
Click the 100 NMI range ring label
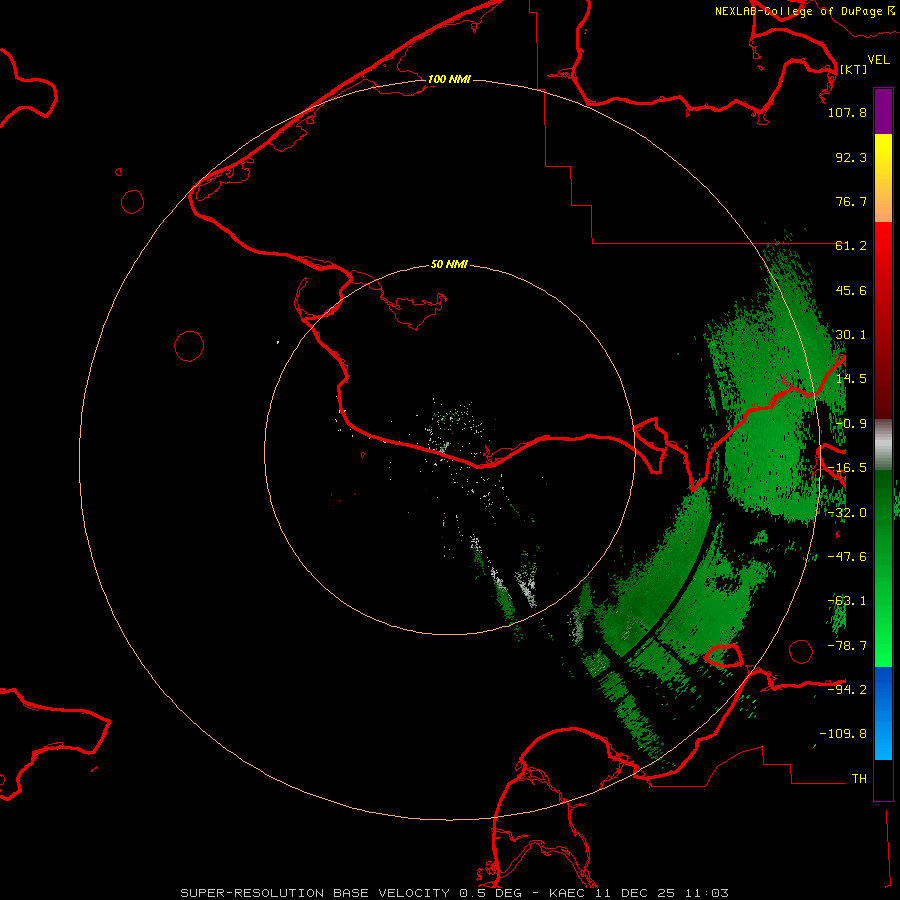pyautogui.click(x=449, y=79)
